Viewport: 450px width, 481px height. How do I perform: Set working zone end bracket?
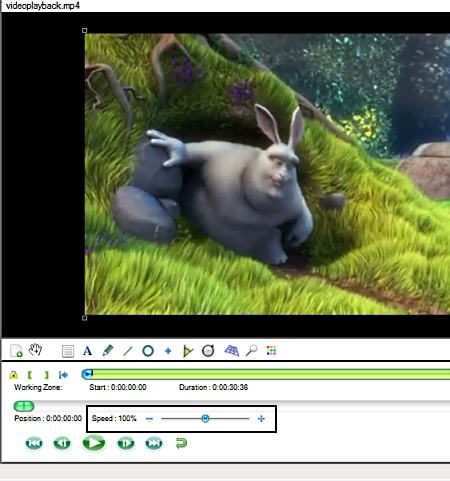(x=46, y=375)
